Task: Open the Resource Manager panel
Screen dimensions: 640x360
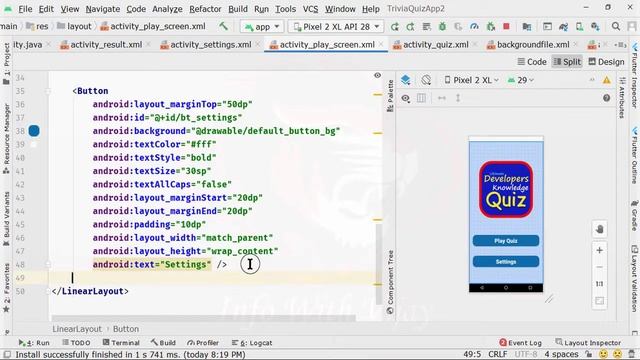Action: click(x=6, y=139)
